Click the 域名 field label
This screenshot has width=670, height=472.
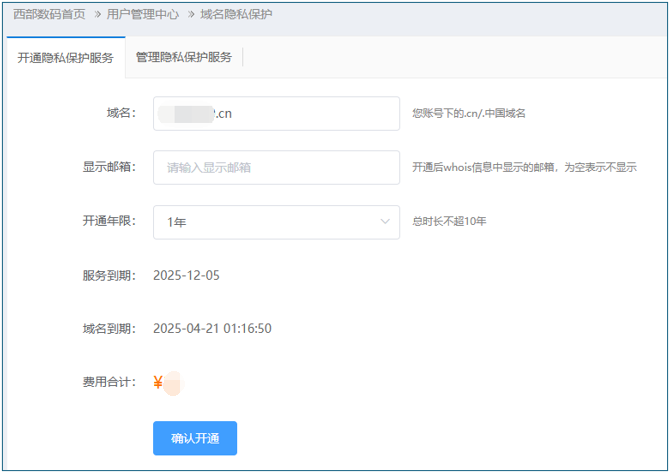120,113
